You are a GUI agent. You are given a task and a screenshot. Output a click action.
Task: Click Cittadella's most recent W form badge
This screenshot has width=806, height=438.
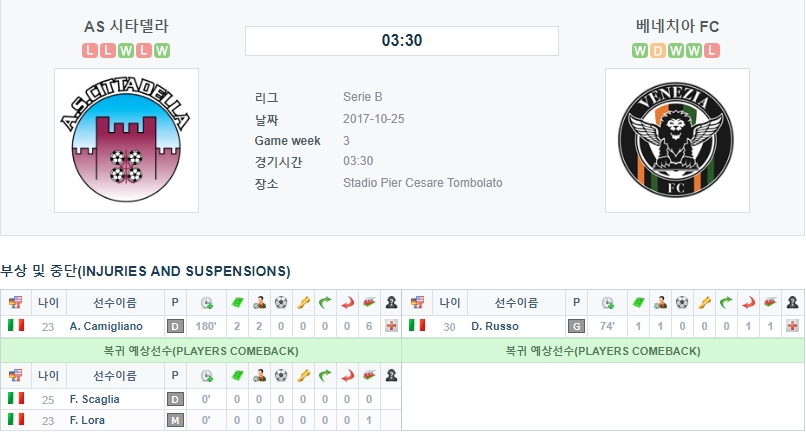pyautogui.click(x=161, y=50)
